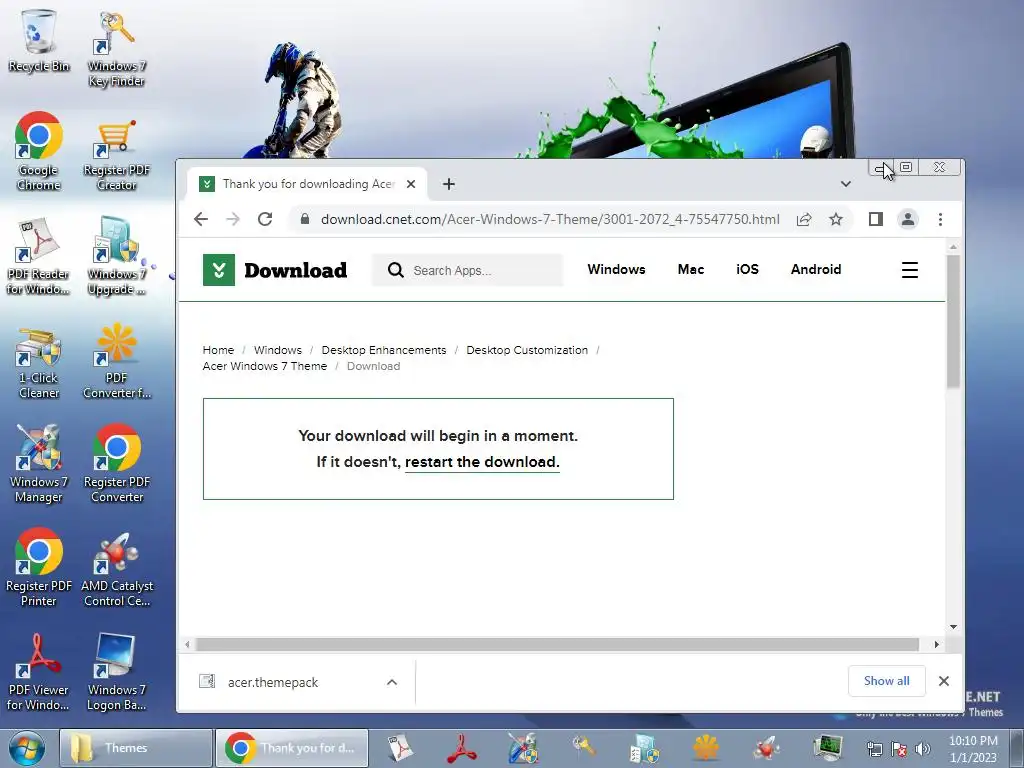Open the tab search chevron
The image size is (1024, 768).
coord(846,184)
